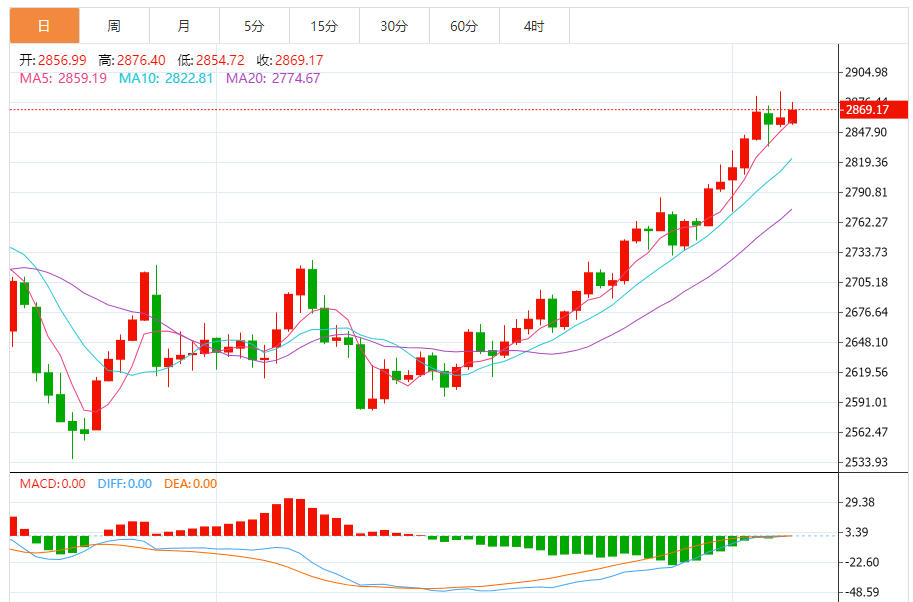
Task: Click the 2904.98 price axis label
Action: point(866,72)
